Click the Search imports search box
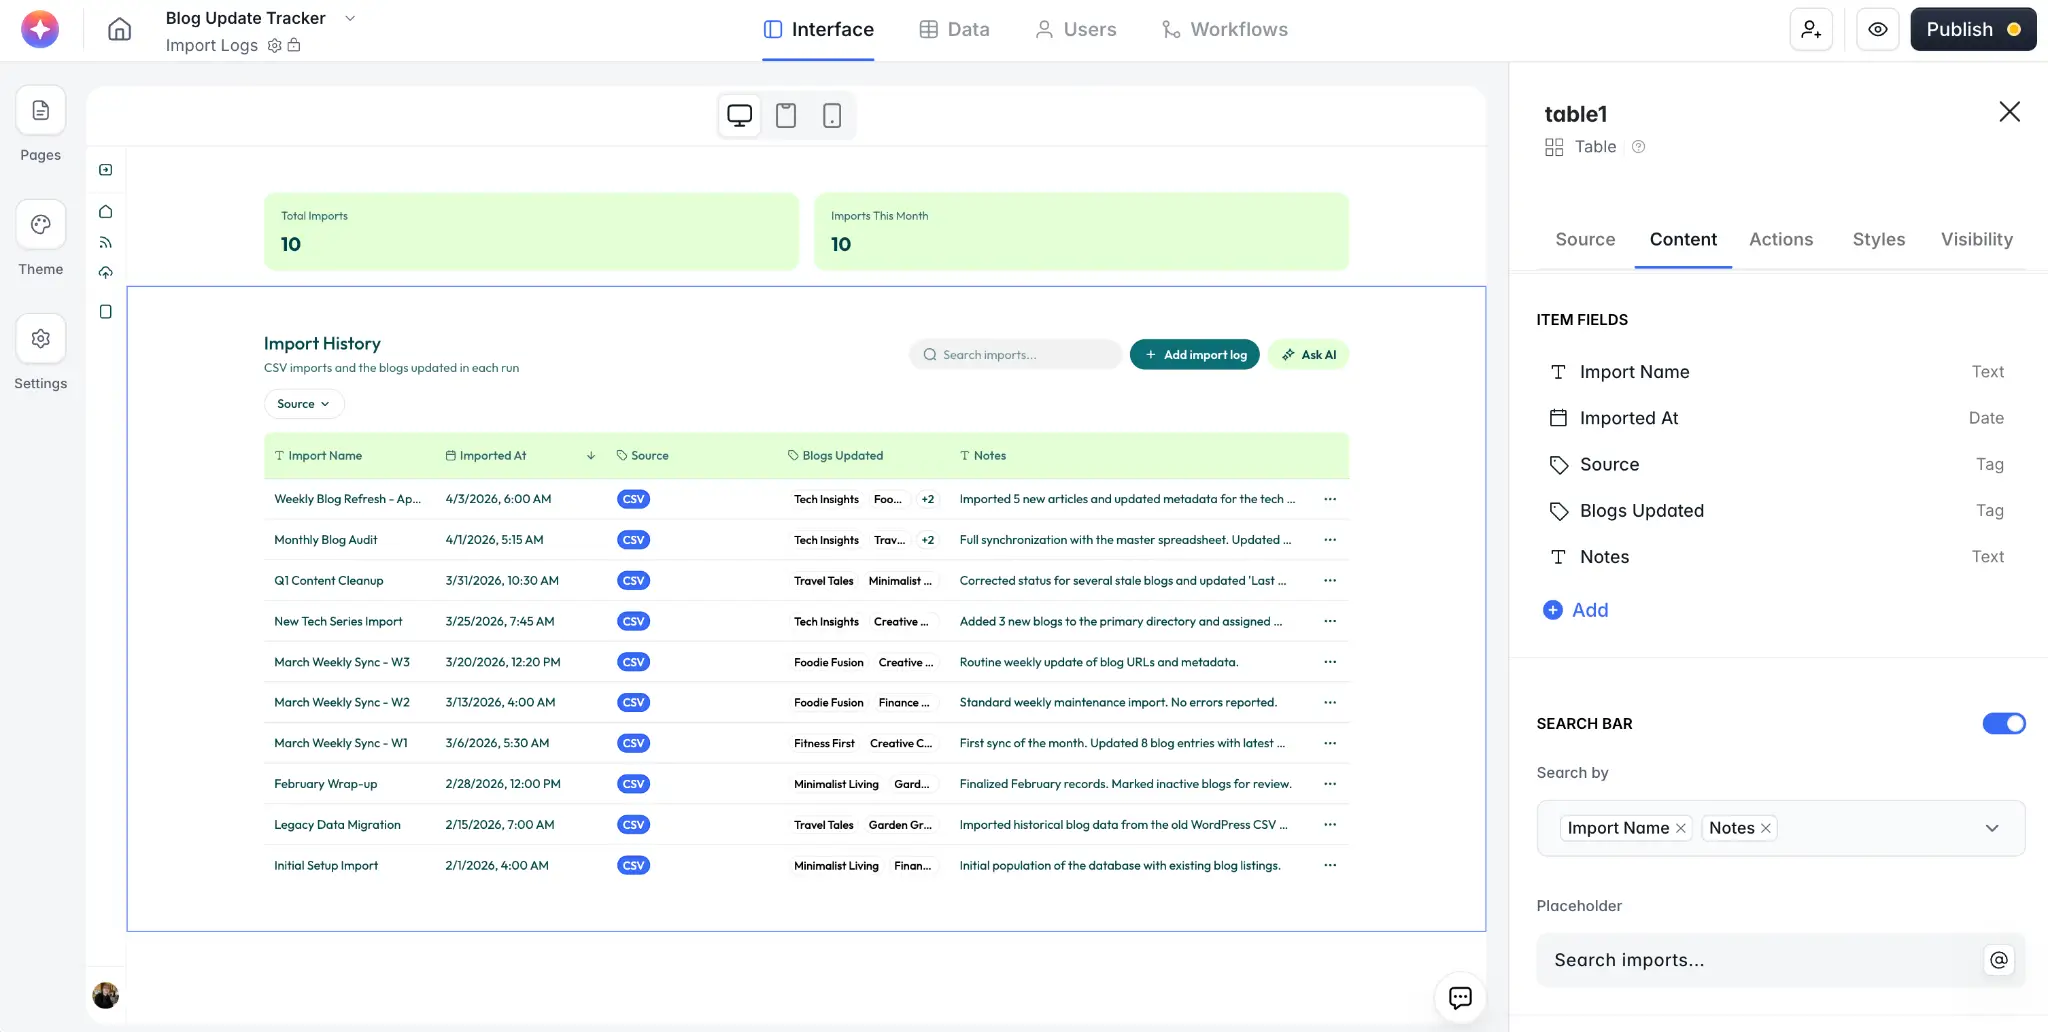This screenshot has width=2048, height=1032. point(1015,355)
